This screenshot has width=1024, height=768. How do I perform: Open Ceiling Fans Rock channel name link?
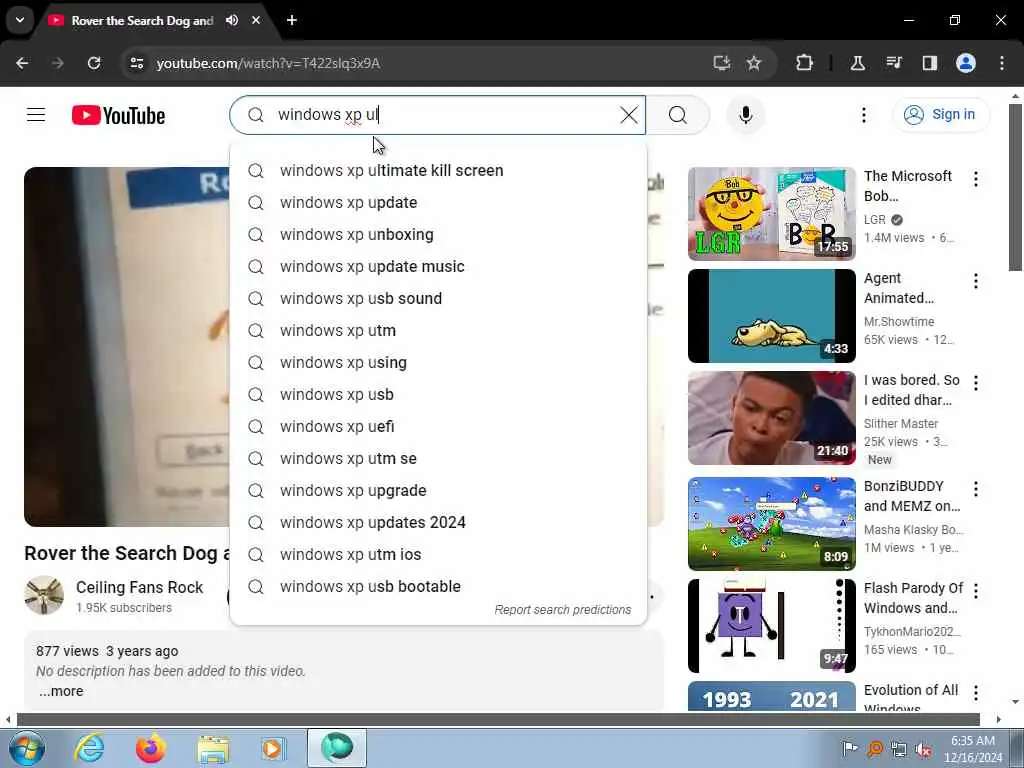[x=139, y=587]
